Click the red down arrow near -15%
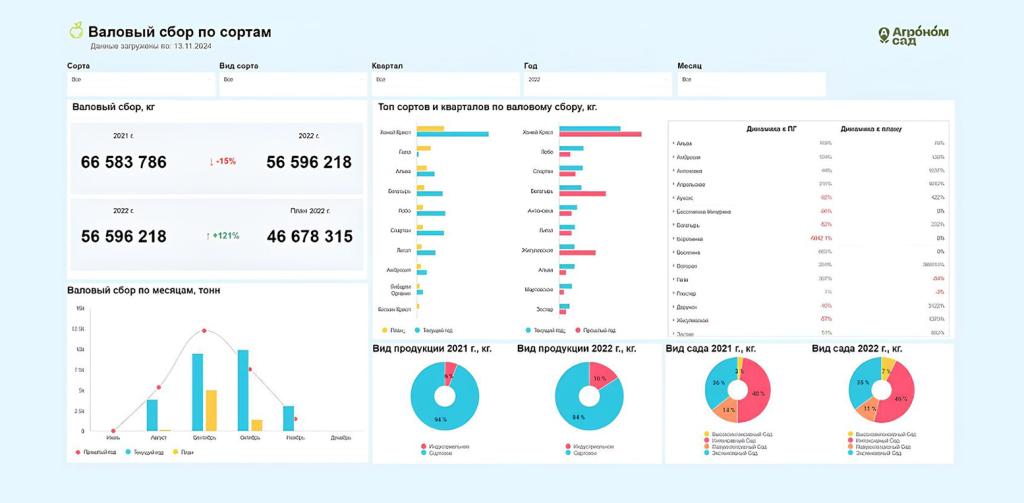This screenshot has width=1024, height=503. pos(212,162)
